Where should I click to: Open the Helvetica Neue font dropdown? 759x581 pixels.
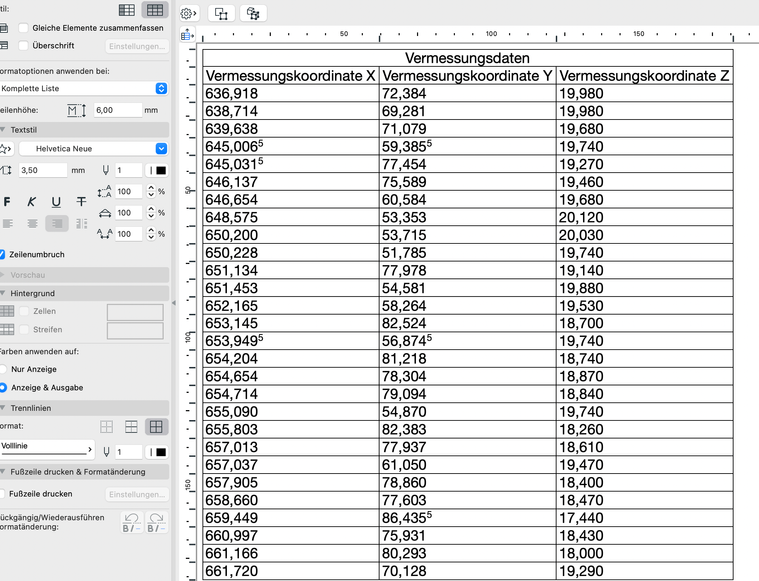(x=93, y=149)
